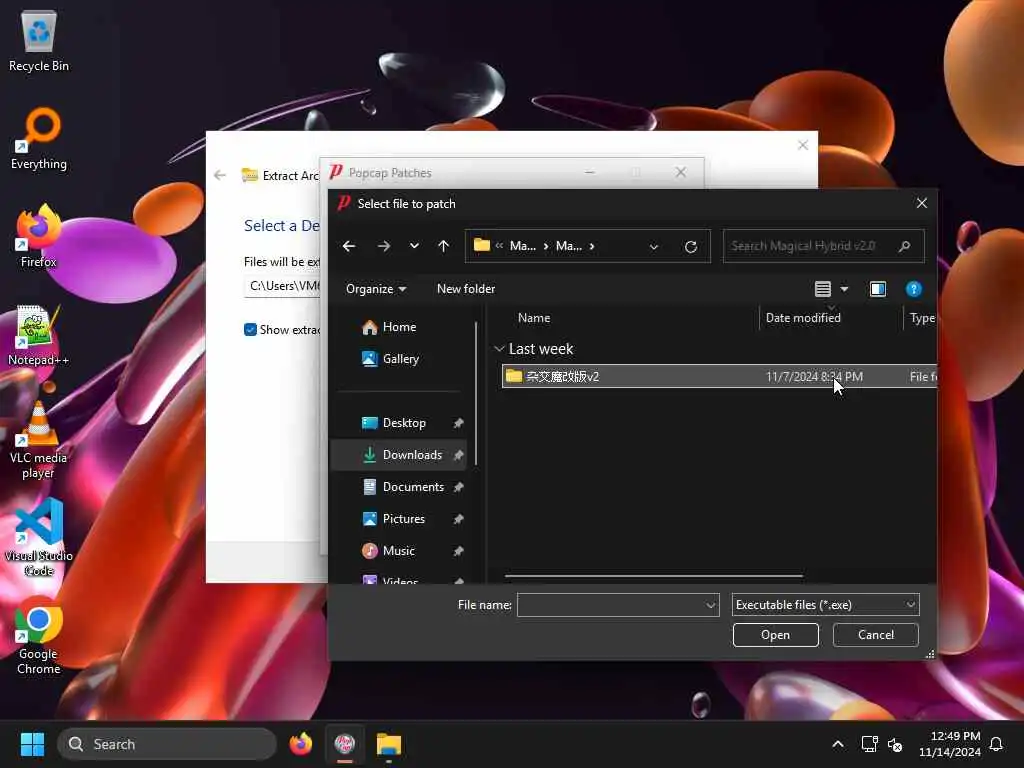Screen dimensions: 1024x768
Task: Click the search magnifier icon
Action: (x=904, y=246)
